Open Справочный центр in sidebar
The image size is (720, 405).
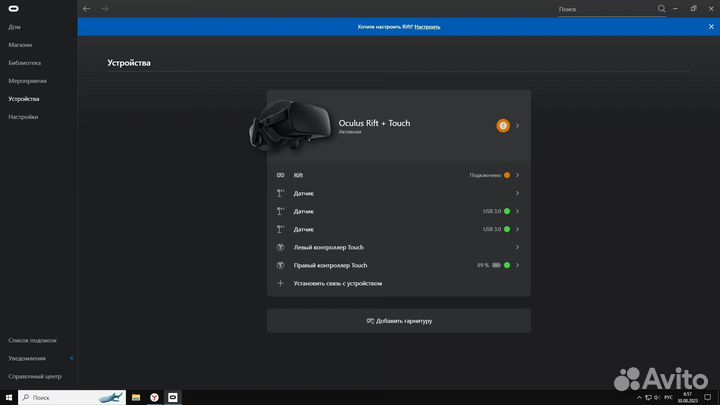click(35, 377)
